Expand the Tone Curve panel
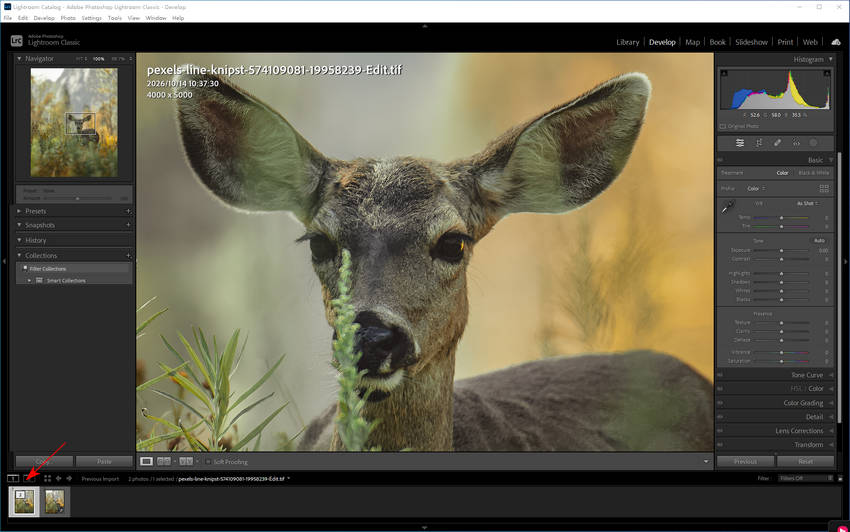Screen dimensions: 850x532 [x=831, y=375]
